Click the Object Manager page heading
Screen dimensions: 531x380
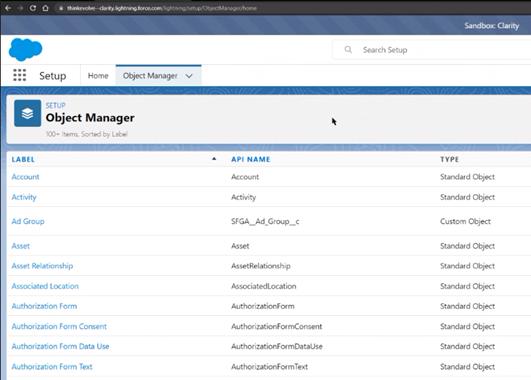tap(90, 118)
